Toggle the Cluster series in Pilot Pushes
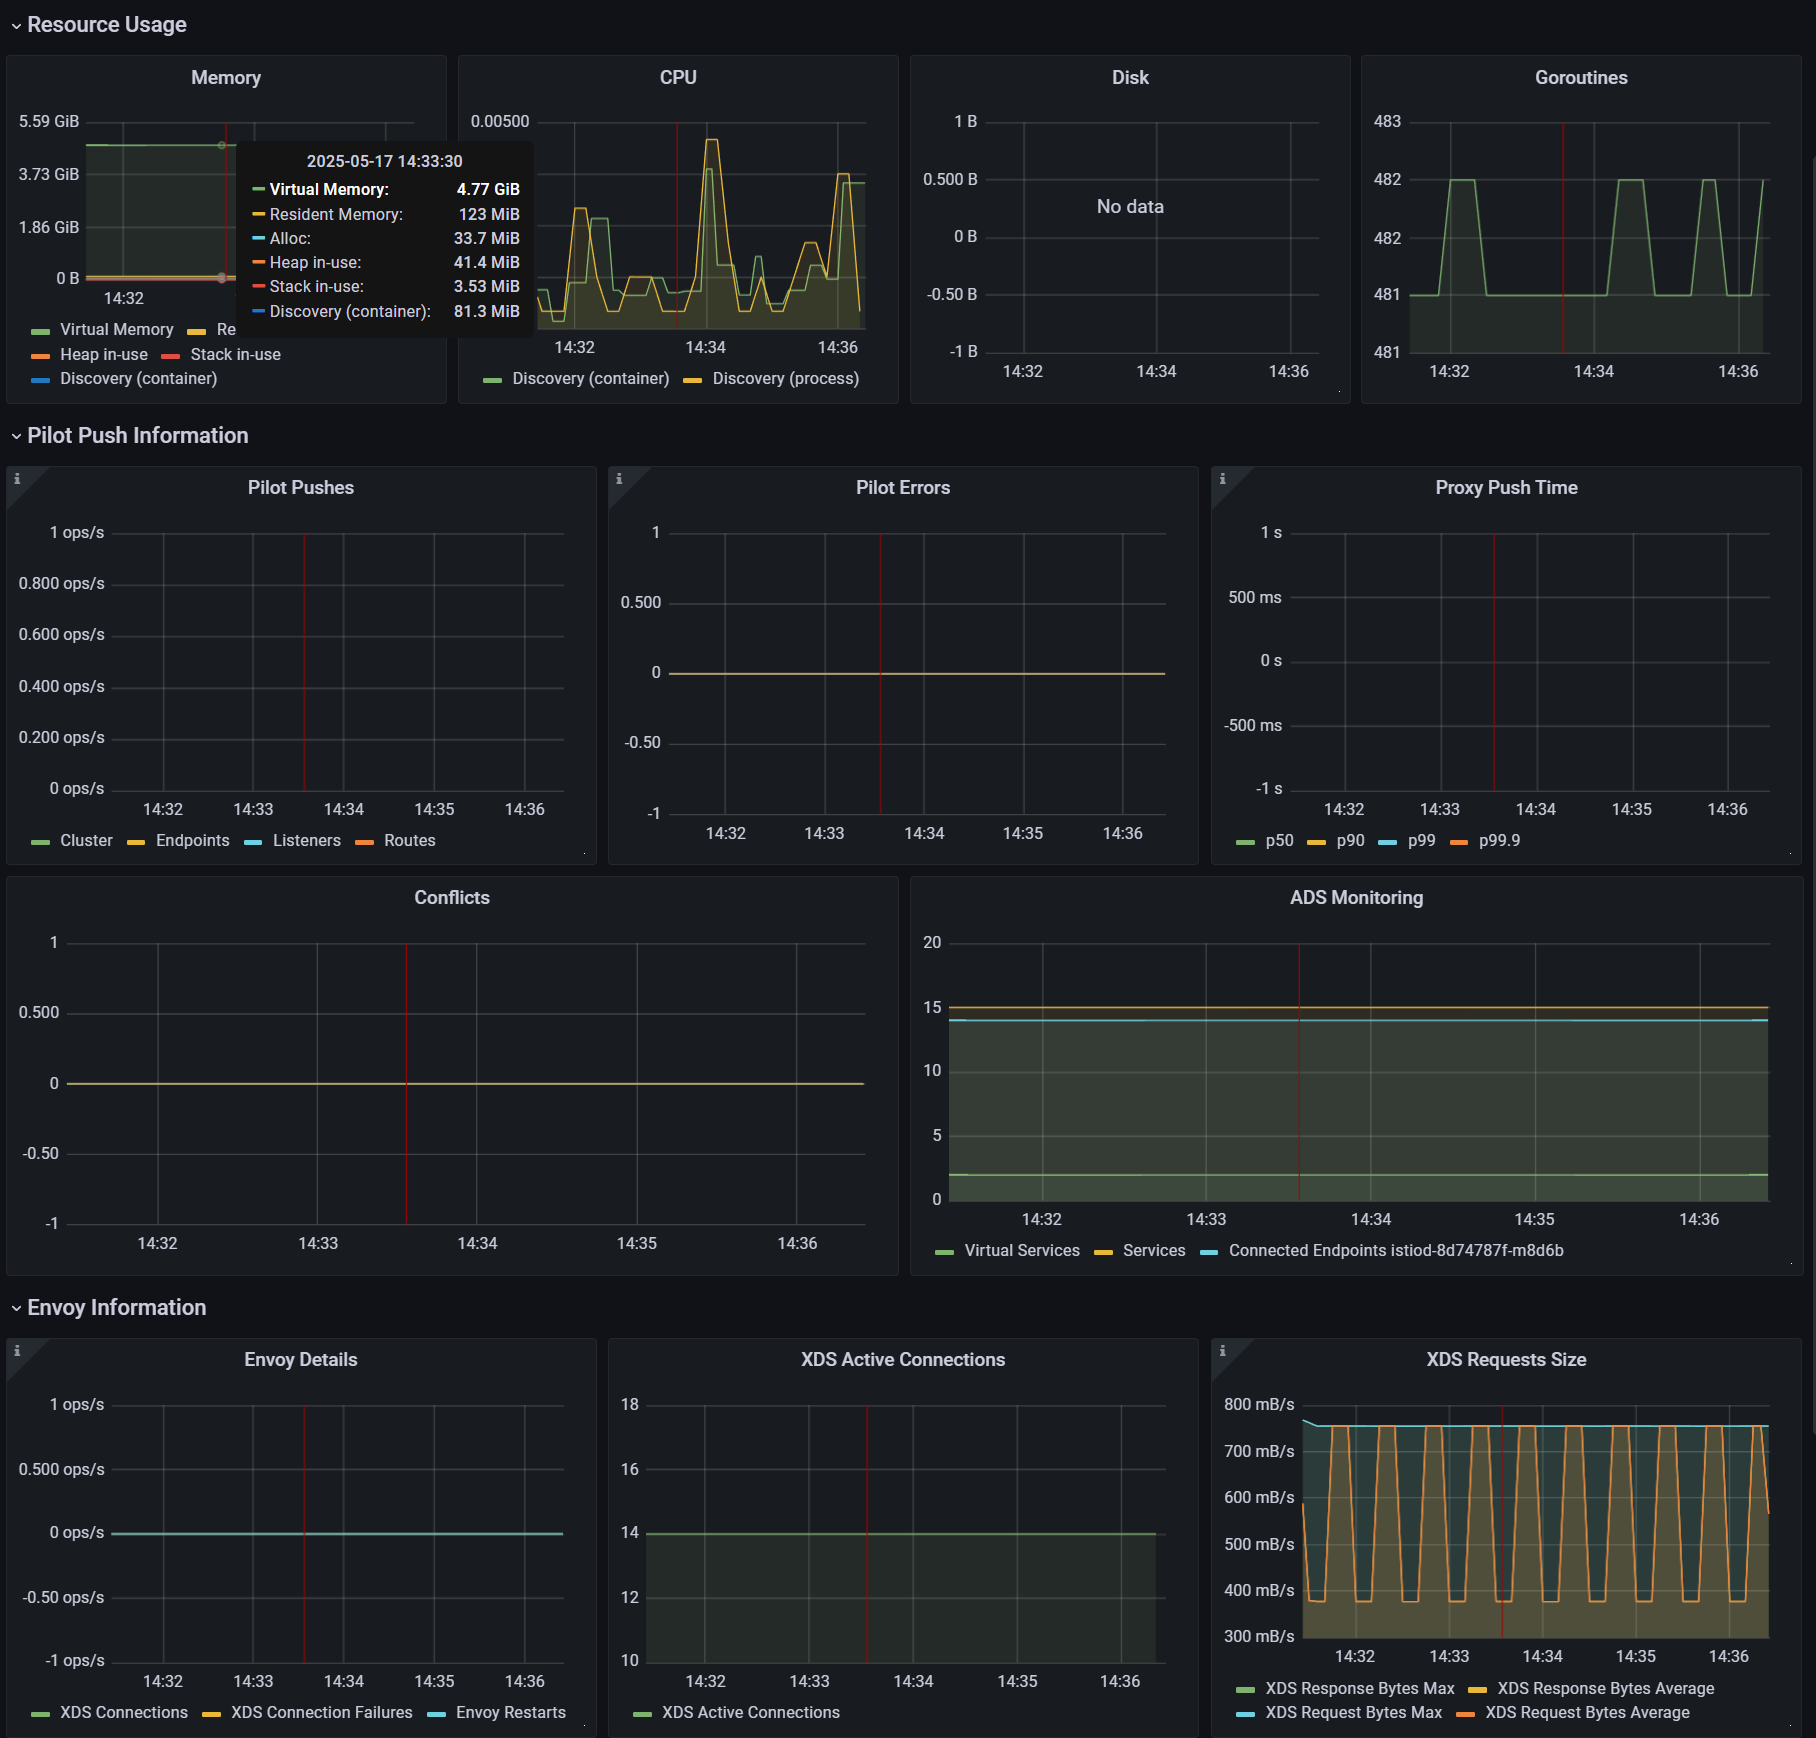This screenshot has height=1738, width=1816. click(x=86, y=841)
